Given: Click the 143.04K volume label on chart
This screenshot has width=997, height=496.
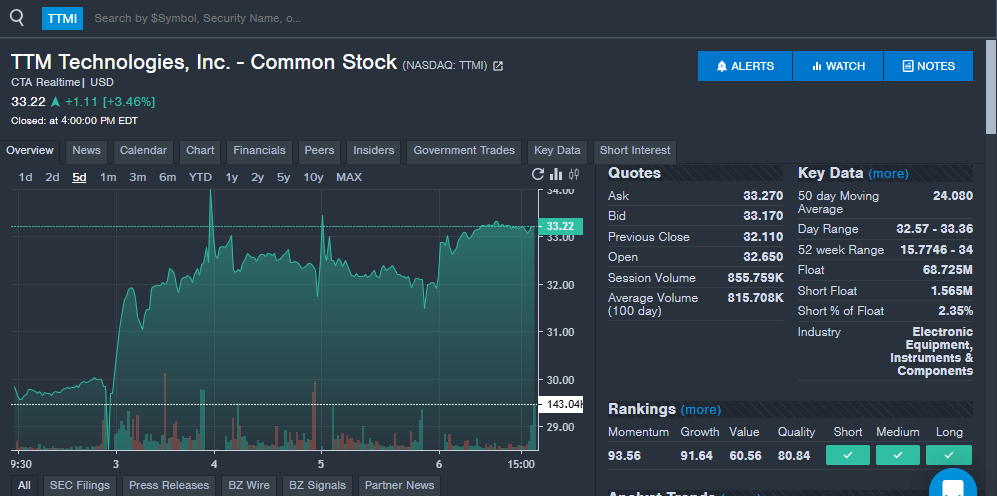Looking at the screenshot, I should point(561,404).
